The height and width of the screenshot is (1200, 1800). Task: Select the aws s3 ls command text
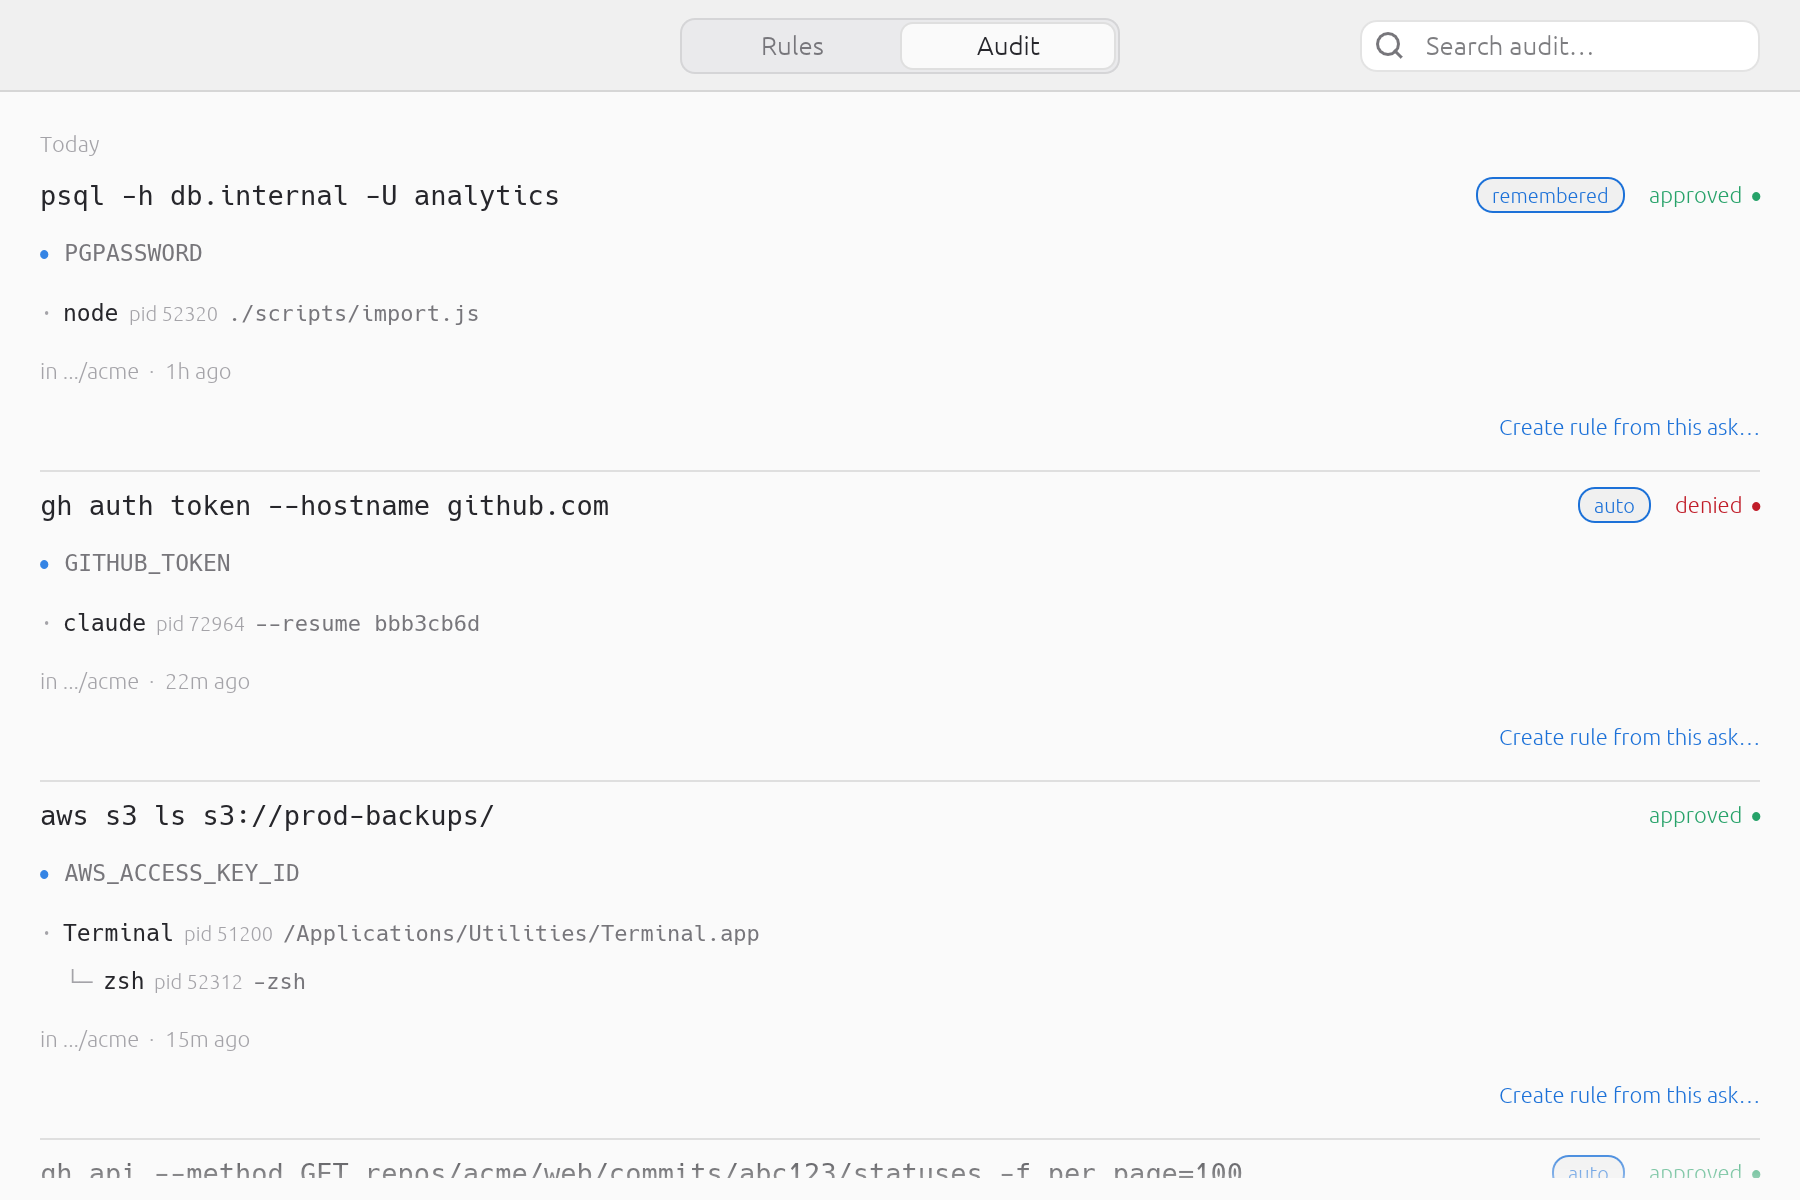pyautogui.click(x=268, y=816)
